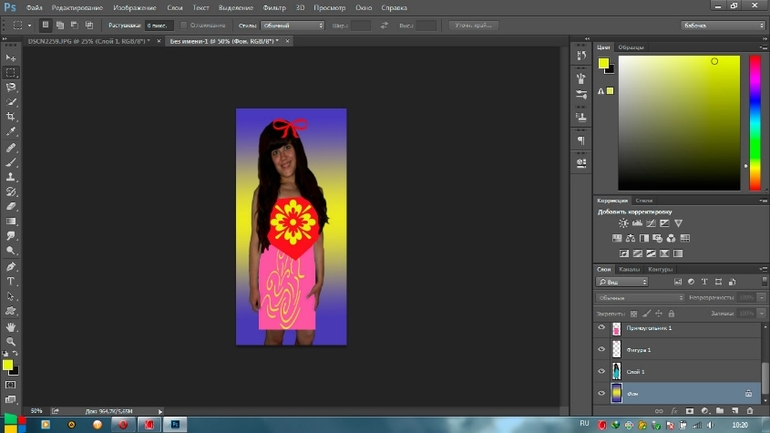Select the Move tool
Viewport: 770px width, 433px height.
[x=11, y=58]
